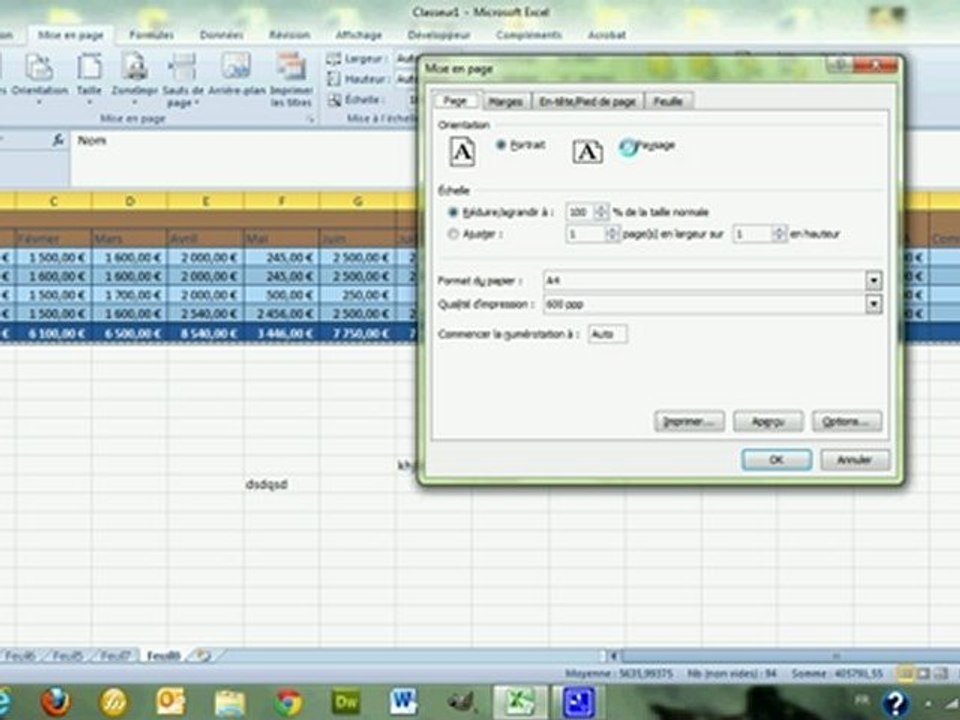Open the Affichage ribbon tab
960x720 pixels.
point(359,36)
